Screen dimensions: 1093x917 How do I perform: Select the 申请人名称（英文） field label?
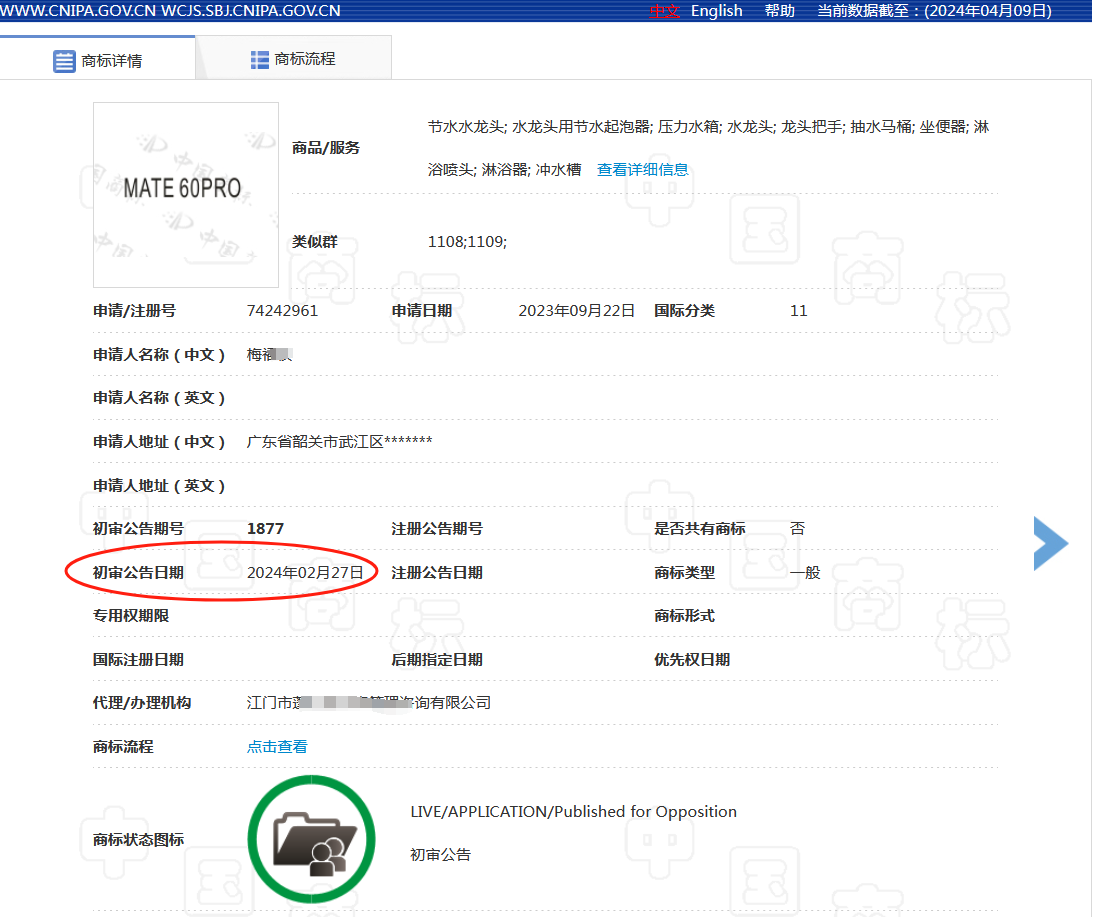[159, 398]
